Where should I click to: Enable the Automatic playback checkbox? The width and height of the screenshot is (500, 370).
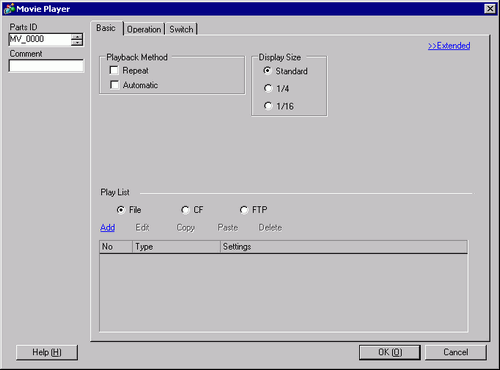[x=114, y=85]
